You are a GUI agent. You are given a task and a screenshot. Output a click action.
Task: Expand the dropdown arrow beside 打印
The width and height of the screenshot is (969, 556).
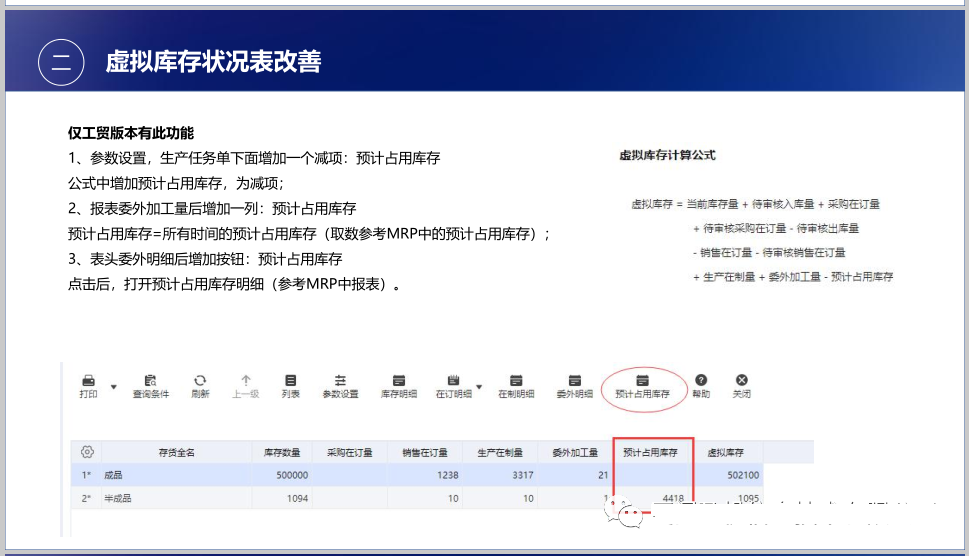(113, 386)
